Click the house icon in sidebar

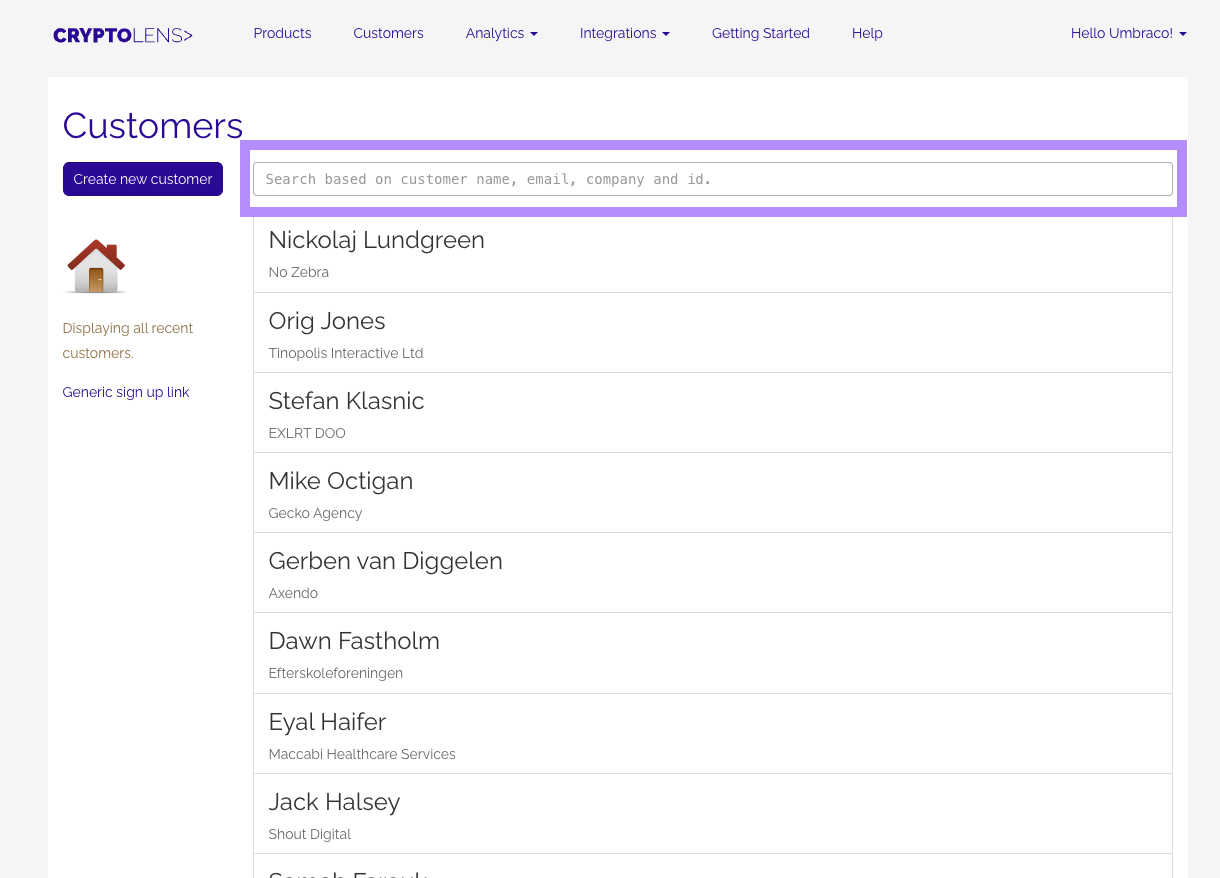pyautogui.click(x=96, y=266)
